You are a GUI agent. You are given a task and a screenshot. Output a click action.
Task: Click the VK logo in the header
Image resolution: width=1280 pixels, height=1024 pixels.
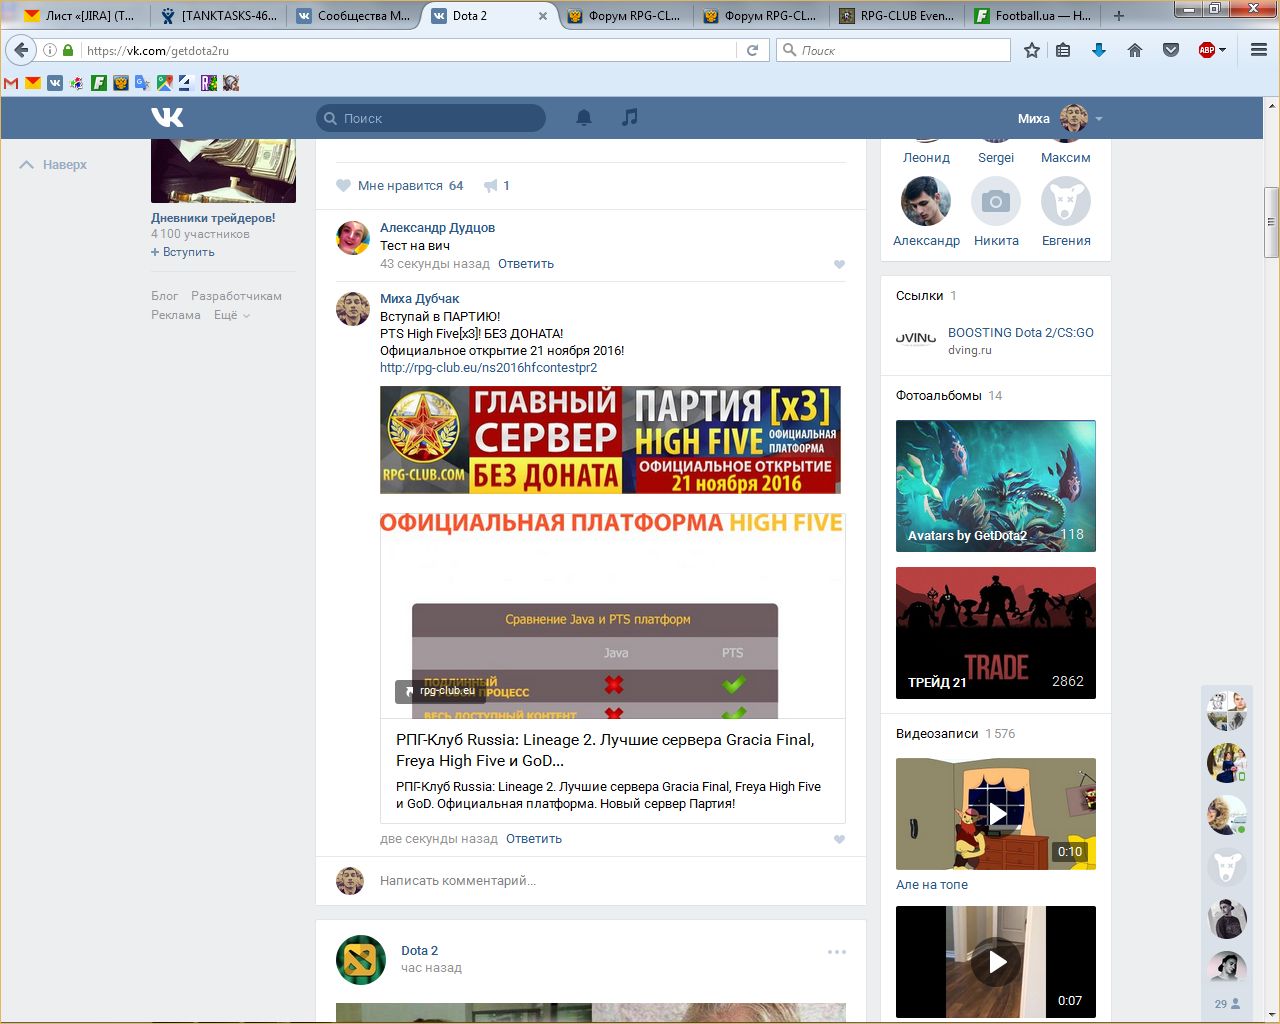(167, 118)
